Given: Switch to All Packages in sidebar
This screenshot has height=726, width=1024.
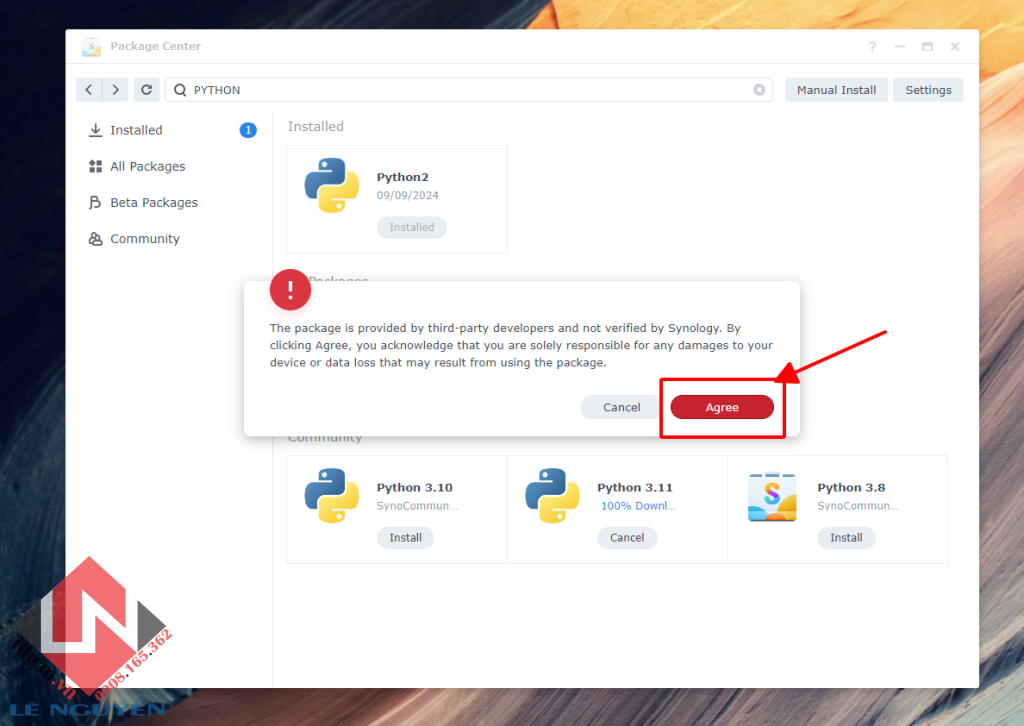Looking at the screenshot, I should [x=147, y=166].
